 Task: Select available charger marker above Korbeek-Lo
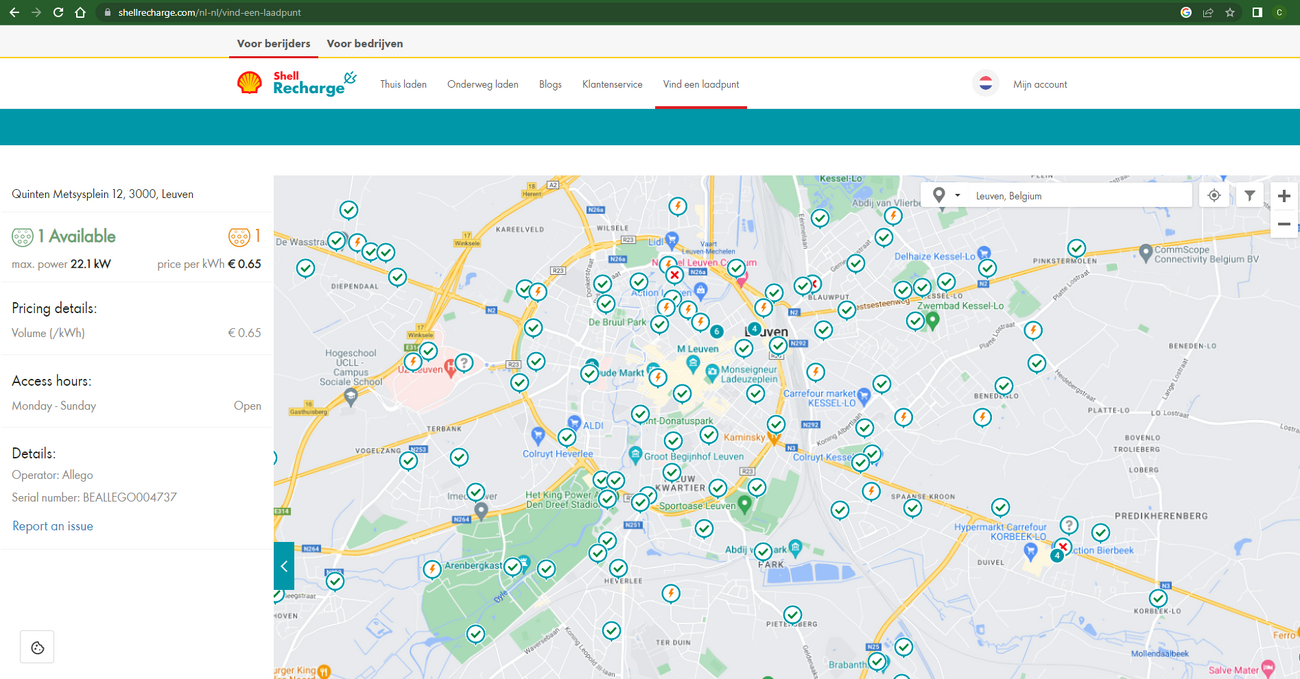click(1158, 598)
